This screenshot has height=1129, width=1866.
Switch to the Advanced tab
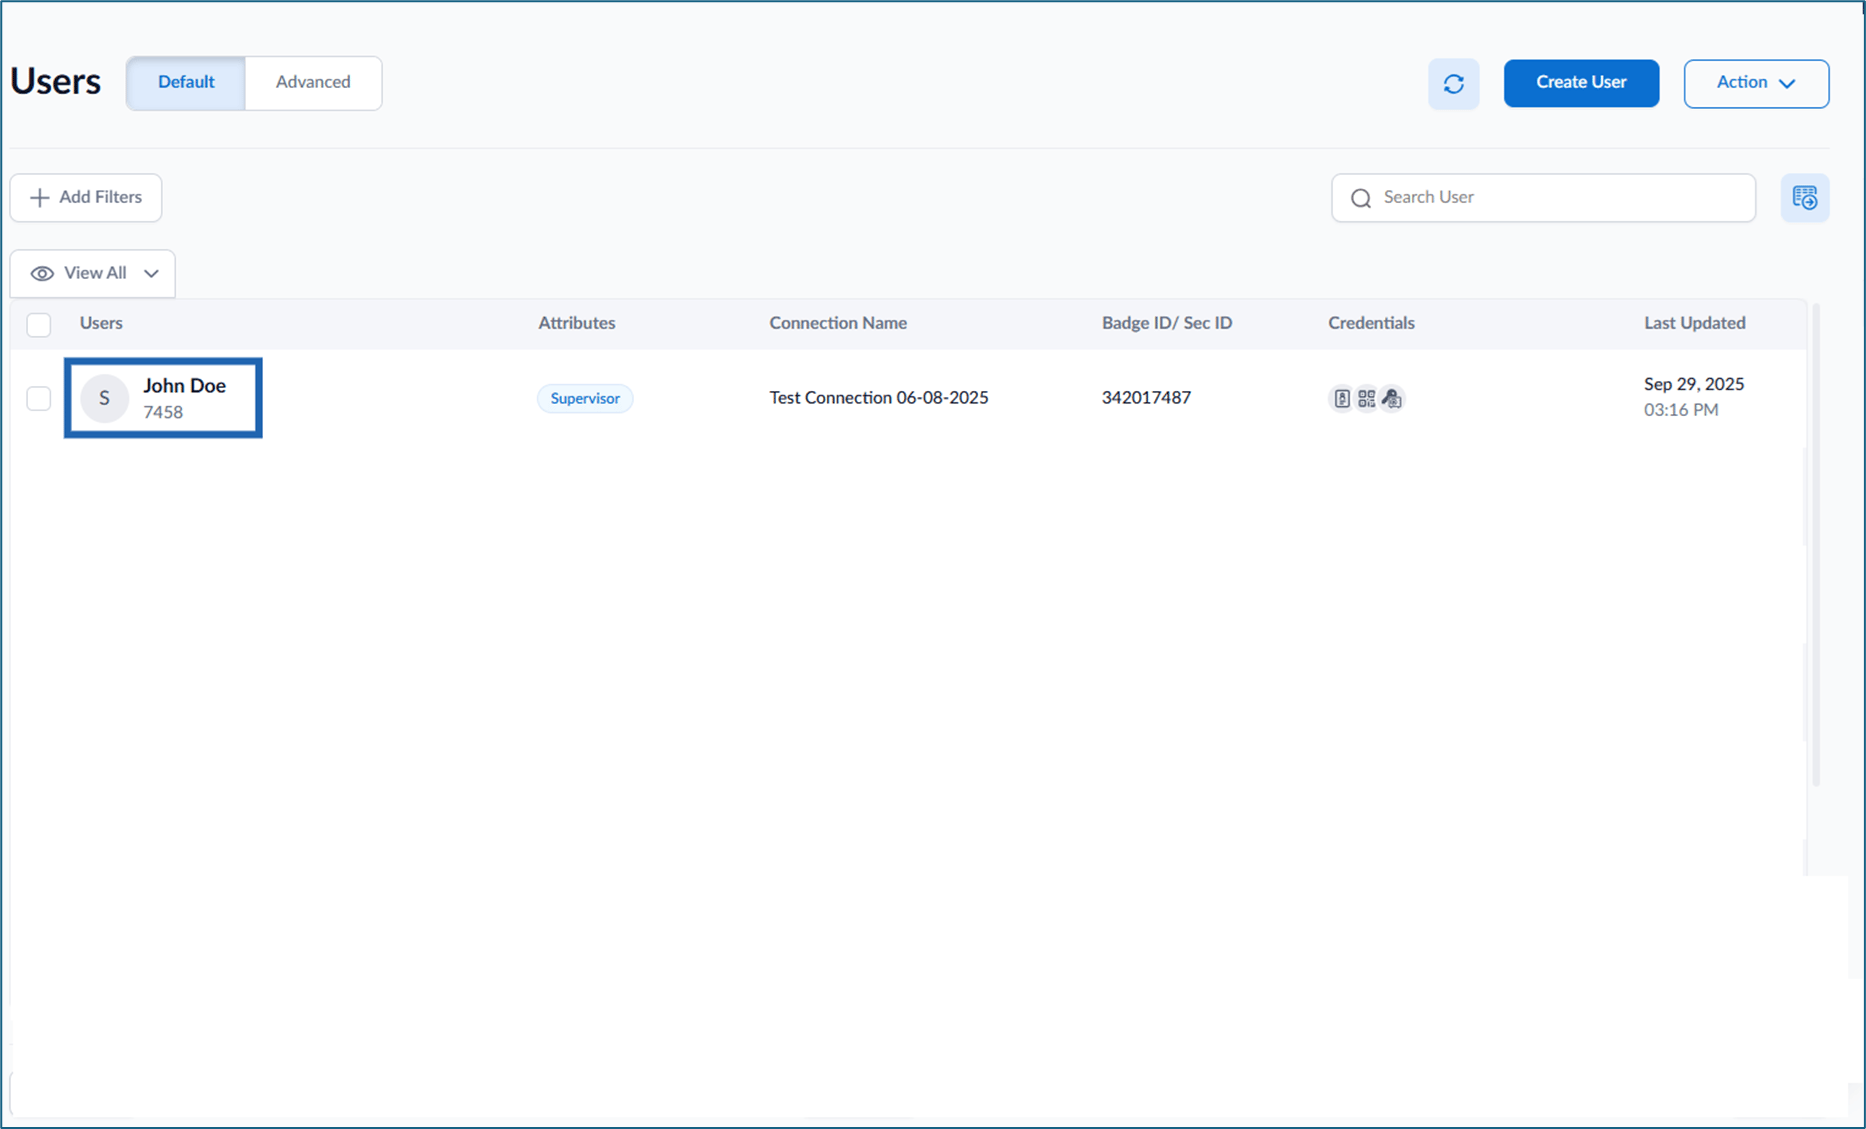click(313, 82)
